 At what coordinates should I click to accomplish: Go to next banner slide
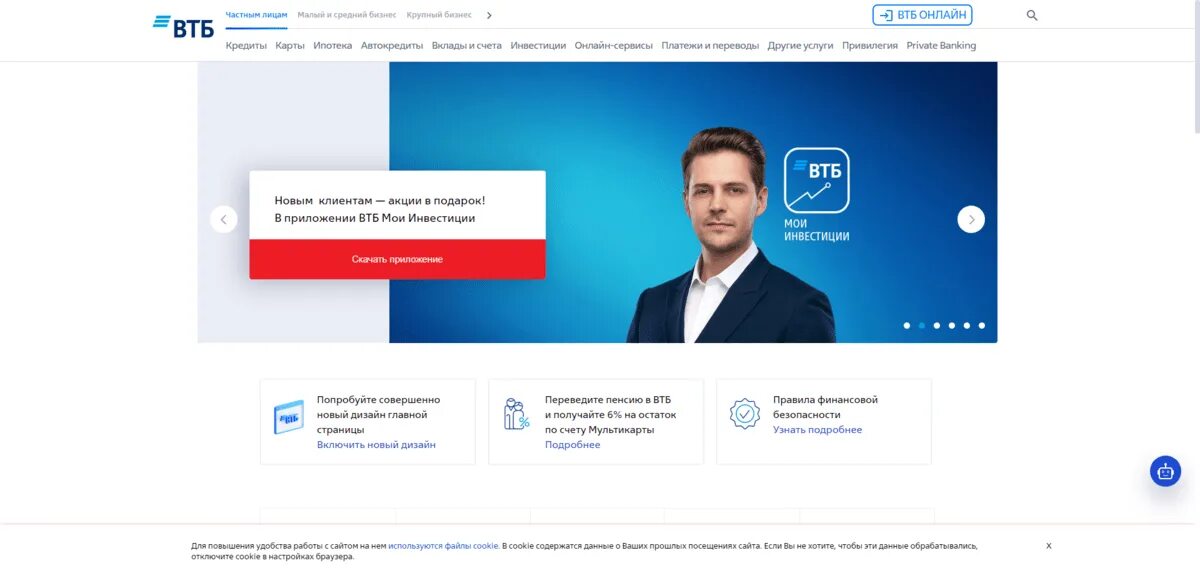[971, 219]
